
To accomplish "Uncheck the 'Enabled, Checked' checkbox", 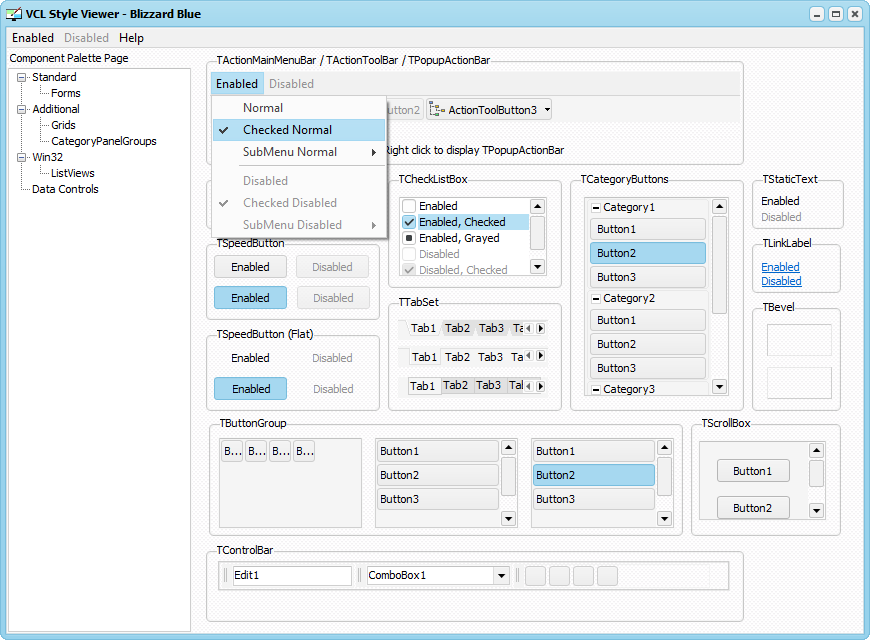I will (x=409, y=222).
